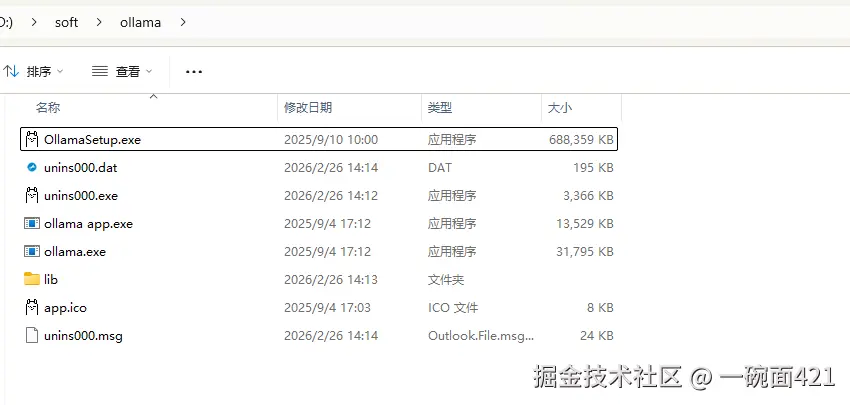Click the app.ico llama icon

[32, 307]
